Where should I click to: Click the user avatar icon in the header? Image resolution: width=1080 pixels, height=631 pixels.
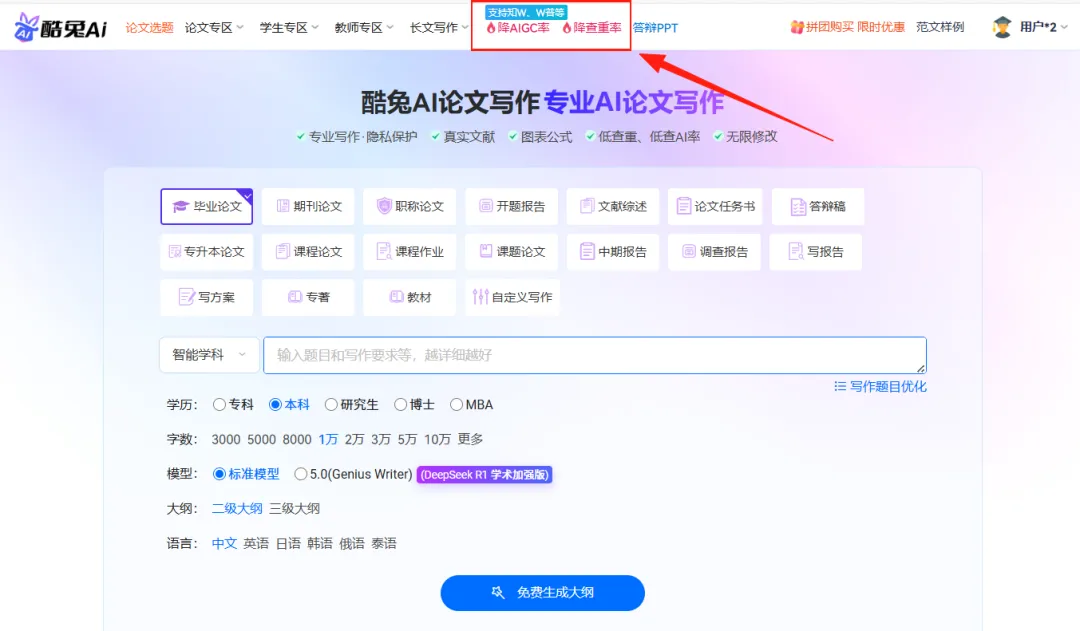1002,28
